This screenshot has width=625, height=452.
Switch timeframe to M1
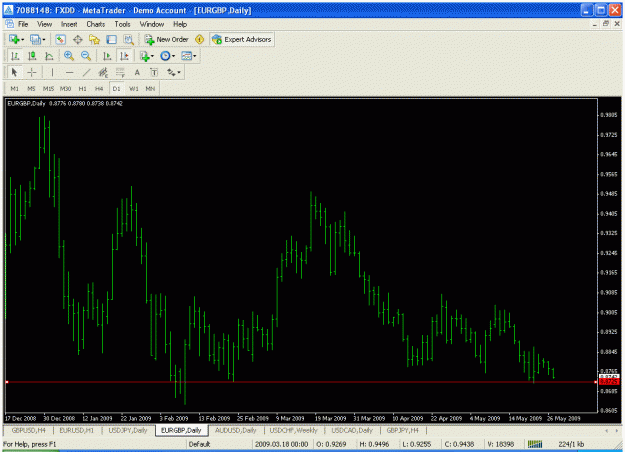point(15,89)
